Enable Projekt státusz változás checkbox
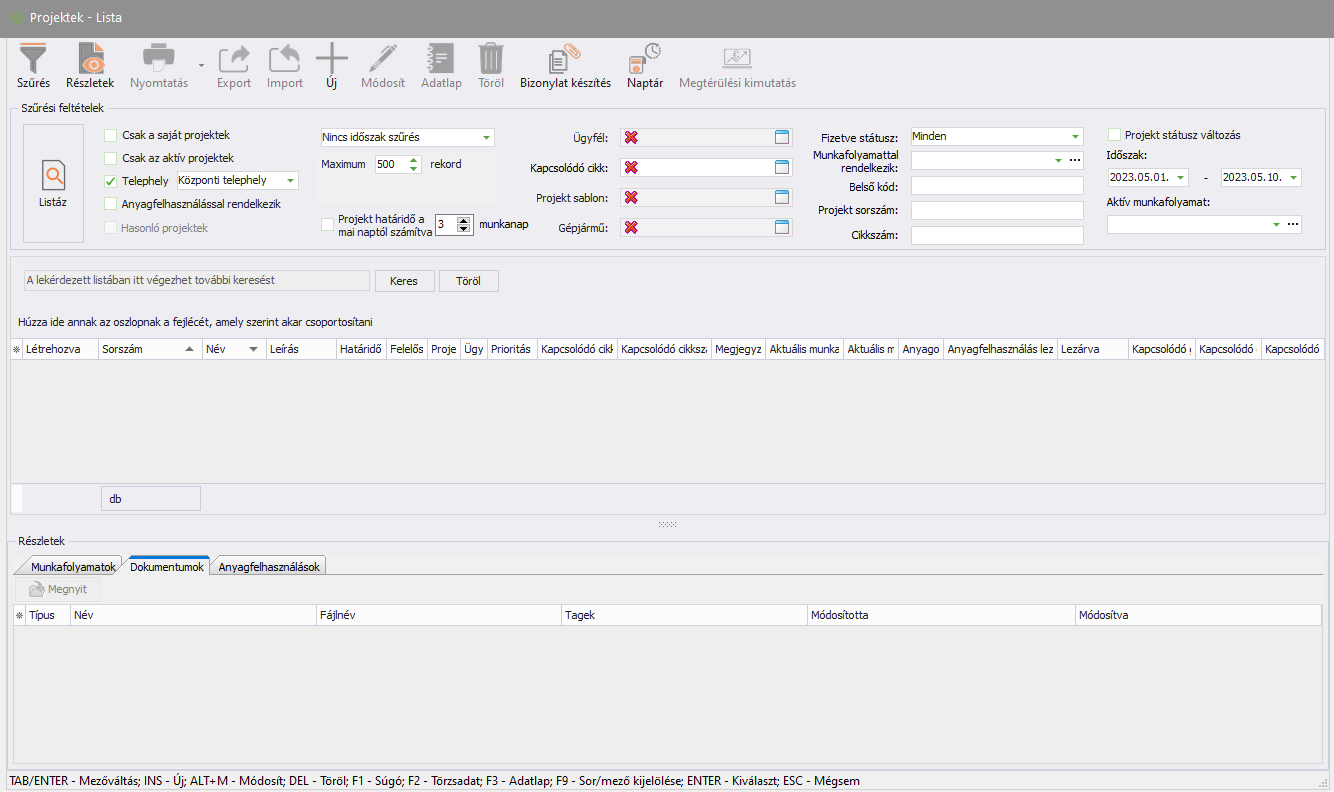Image resolution: width=1334 pixels, height=792 pixels. [1115, 135]
